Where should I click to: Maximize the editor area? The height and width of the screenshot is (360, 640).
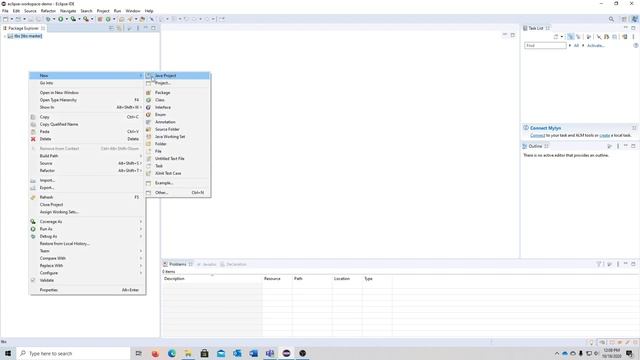513,35
